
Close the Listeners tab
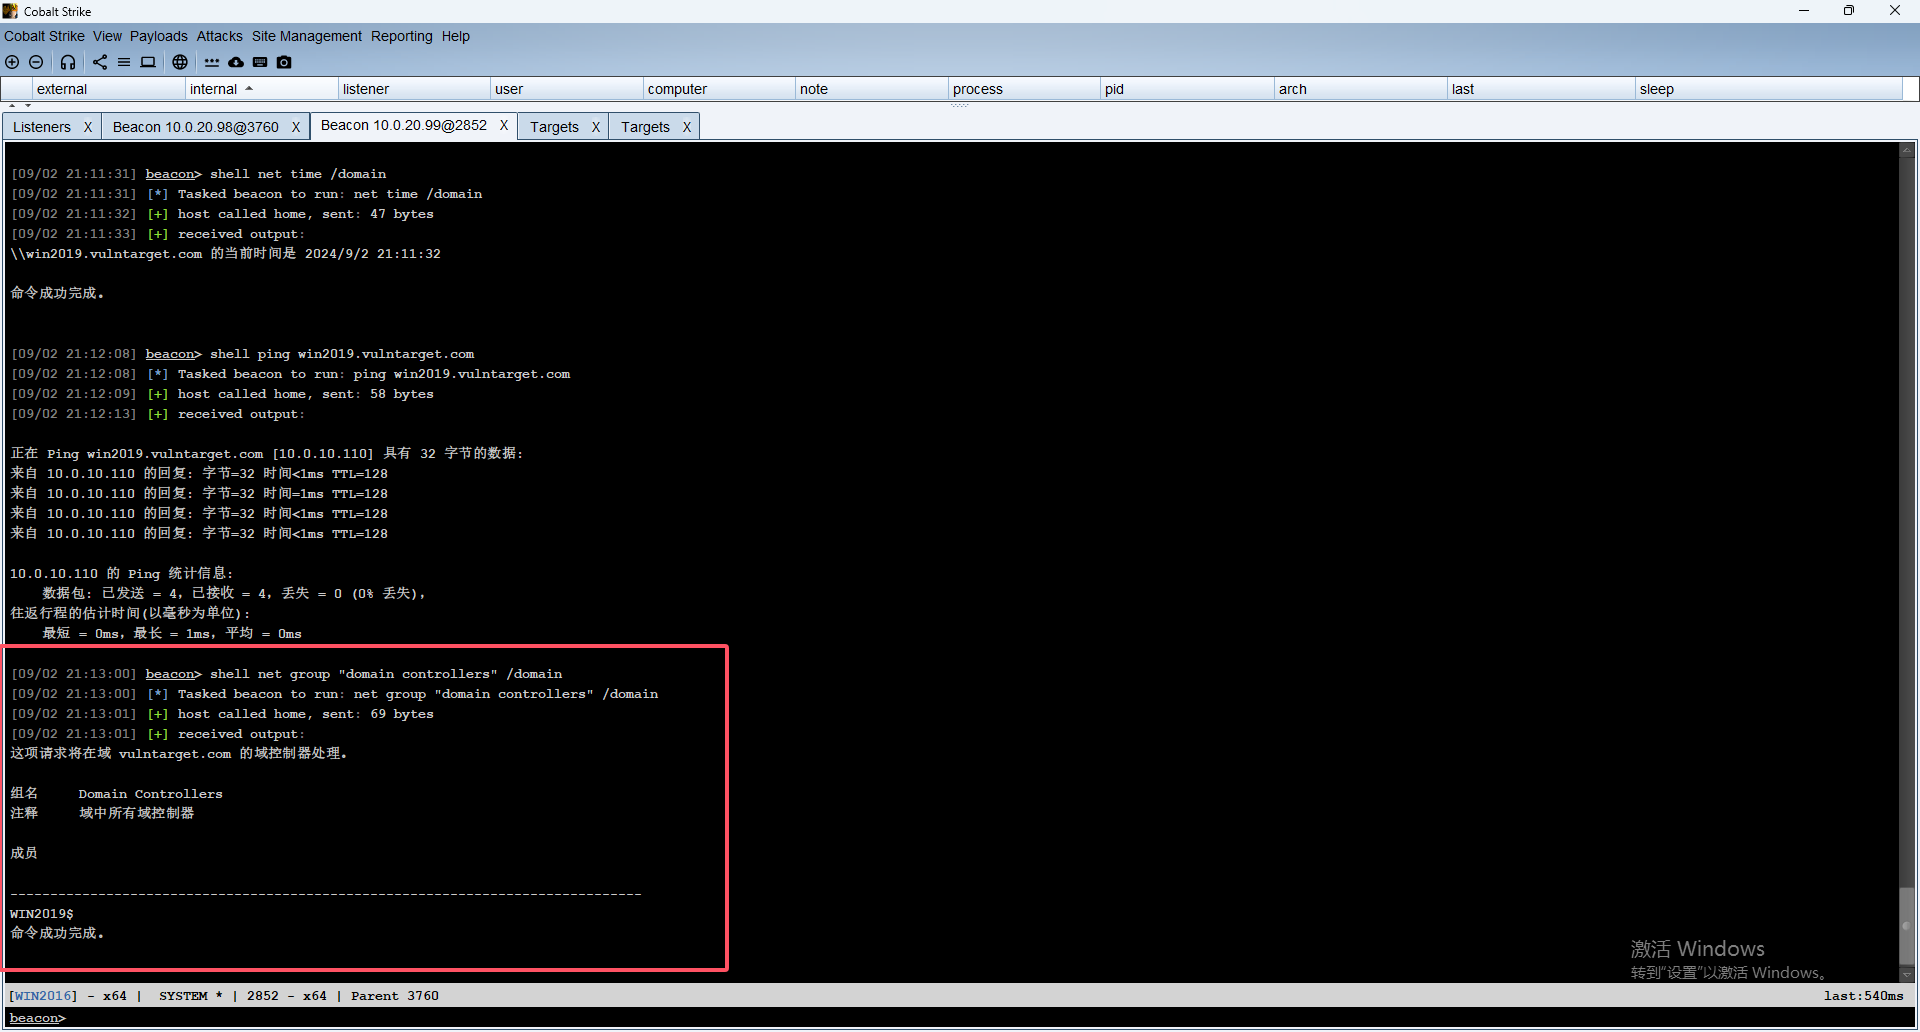coord(88,127)
